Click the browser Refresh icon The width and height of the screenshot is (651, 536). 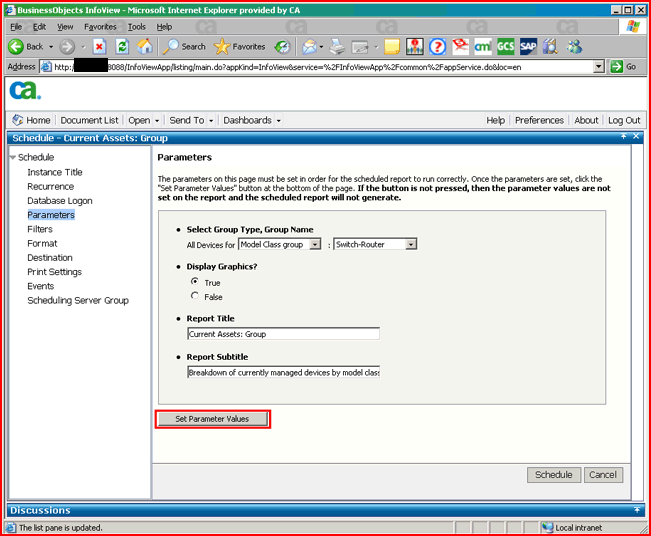(122, 46)
